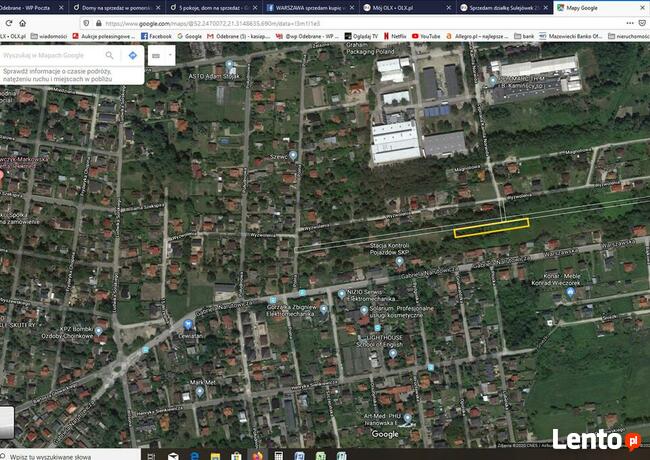Image resolution: width=650 pixels, height=460 pixels.
Task: Click the 'KPZ Bombki' map pin
Action: point(98,331)
